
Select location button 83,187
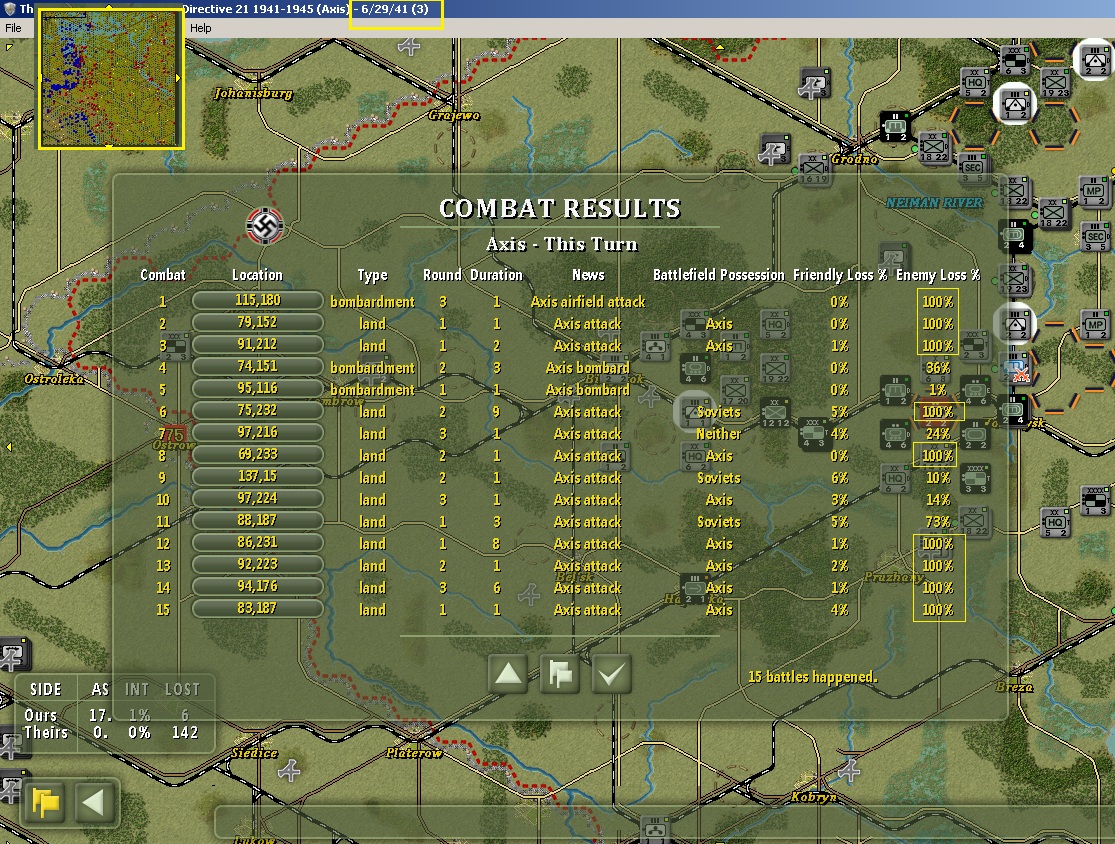(257, 609)
